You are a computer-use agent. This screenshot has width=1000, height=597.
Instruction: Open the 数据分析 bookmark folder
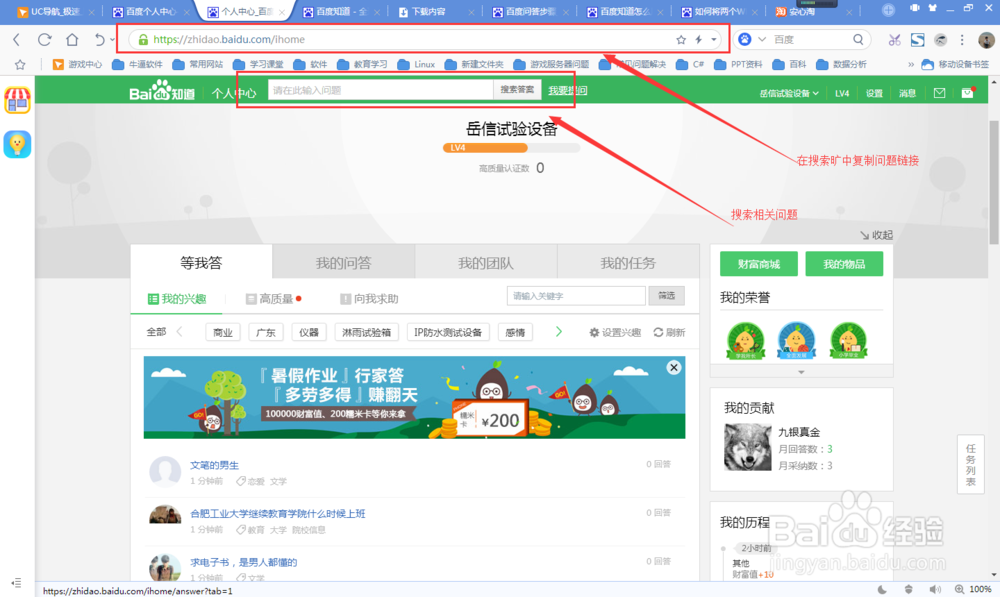(842, 64)
